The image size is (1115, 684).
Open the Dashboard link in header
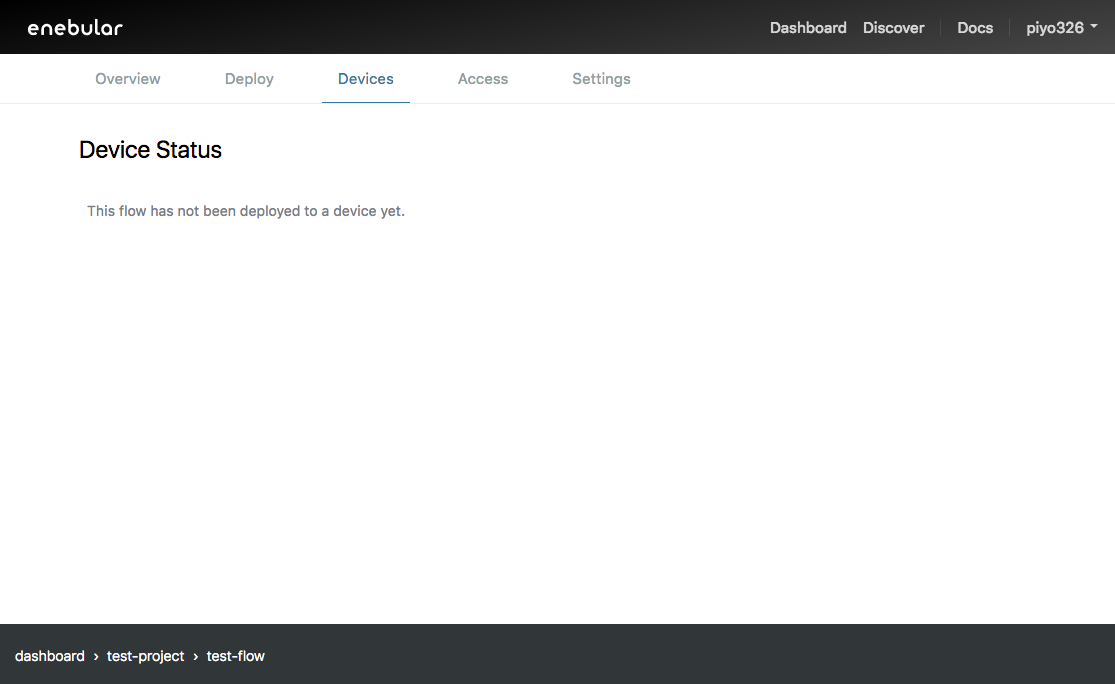(x=808, y=28)
